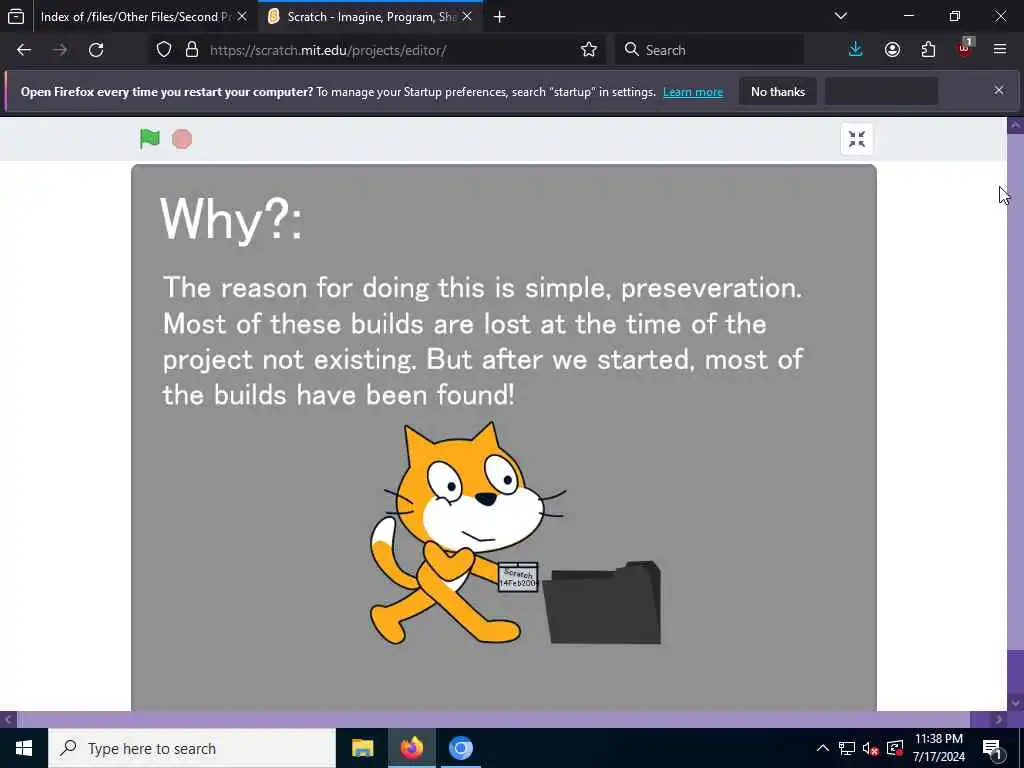
Task: Open File Explorer from the taskbar
Action: (x=362, y=748)
